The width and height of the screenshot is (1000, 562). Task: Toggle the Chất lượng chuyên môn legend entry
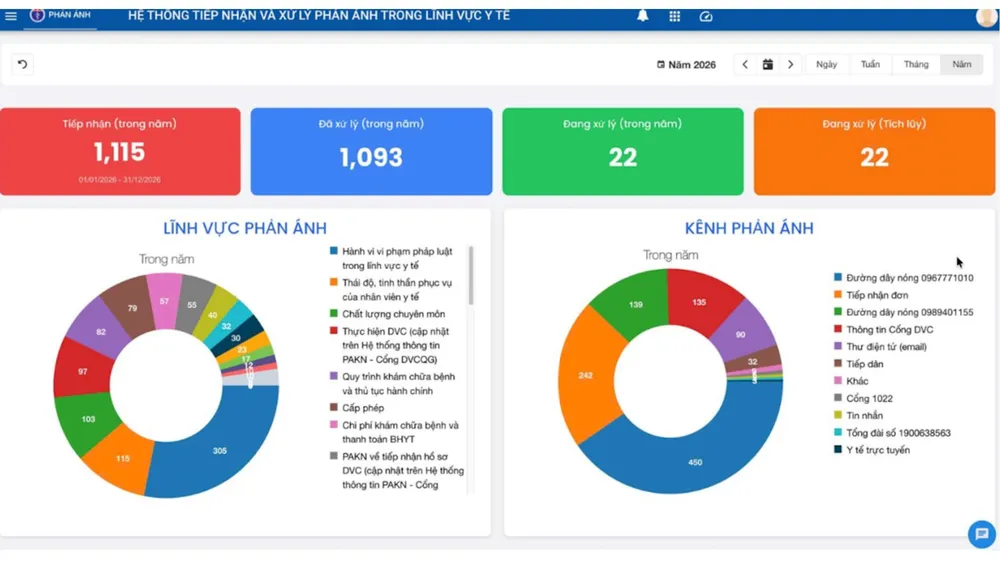pos(387,314)
